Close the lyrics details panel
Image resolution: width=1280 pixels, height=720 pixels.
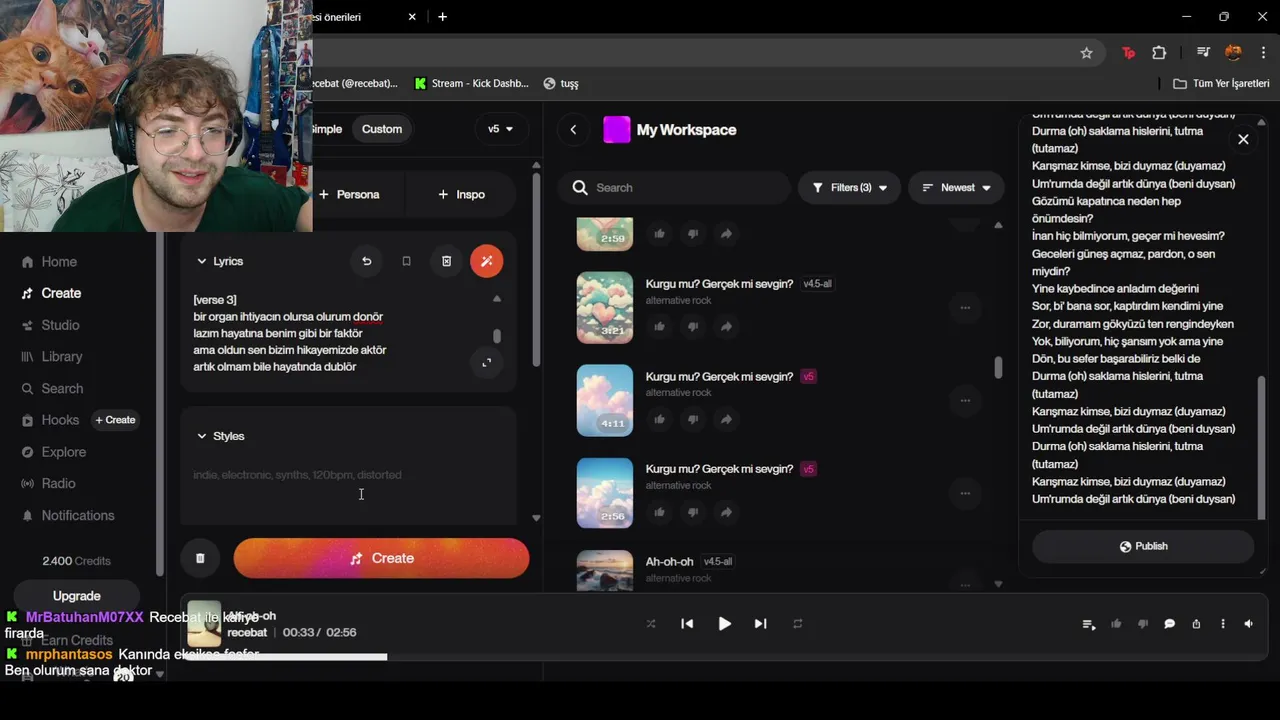pos(1243,139)
